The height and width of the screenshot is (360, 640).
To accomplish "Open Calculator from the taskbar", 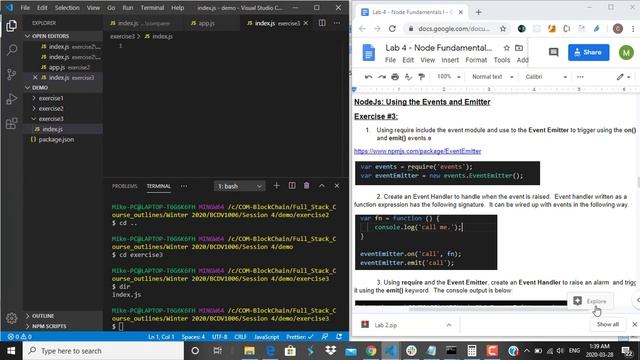I will tap(472, 351).
